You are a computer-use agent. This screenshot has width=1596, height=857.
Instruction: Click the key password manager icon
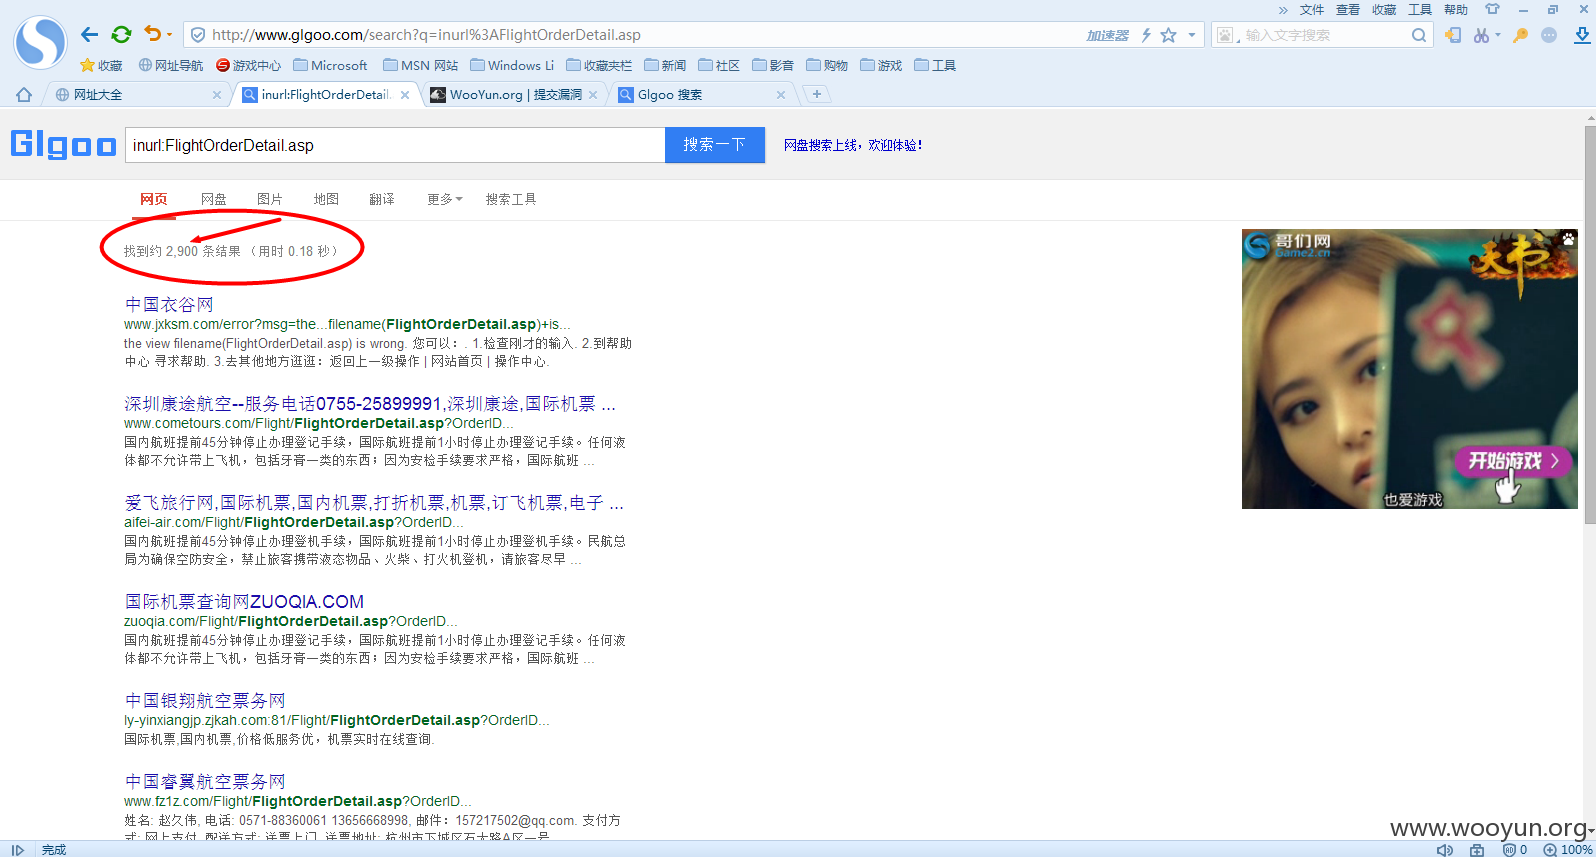pos(1521,35)
